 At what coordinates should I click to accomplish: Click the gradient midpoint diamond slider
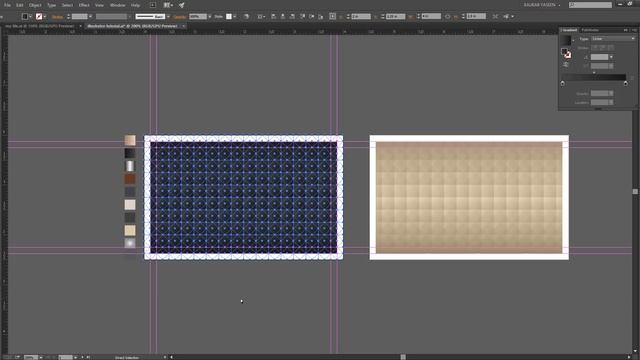594,73
